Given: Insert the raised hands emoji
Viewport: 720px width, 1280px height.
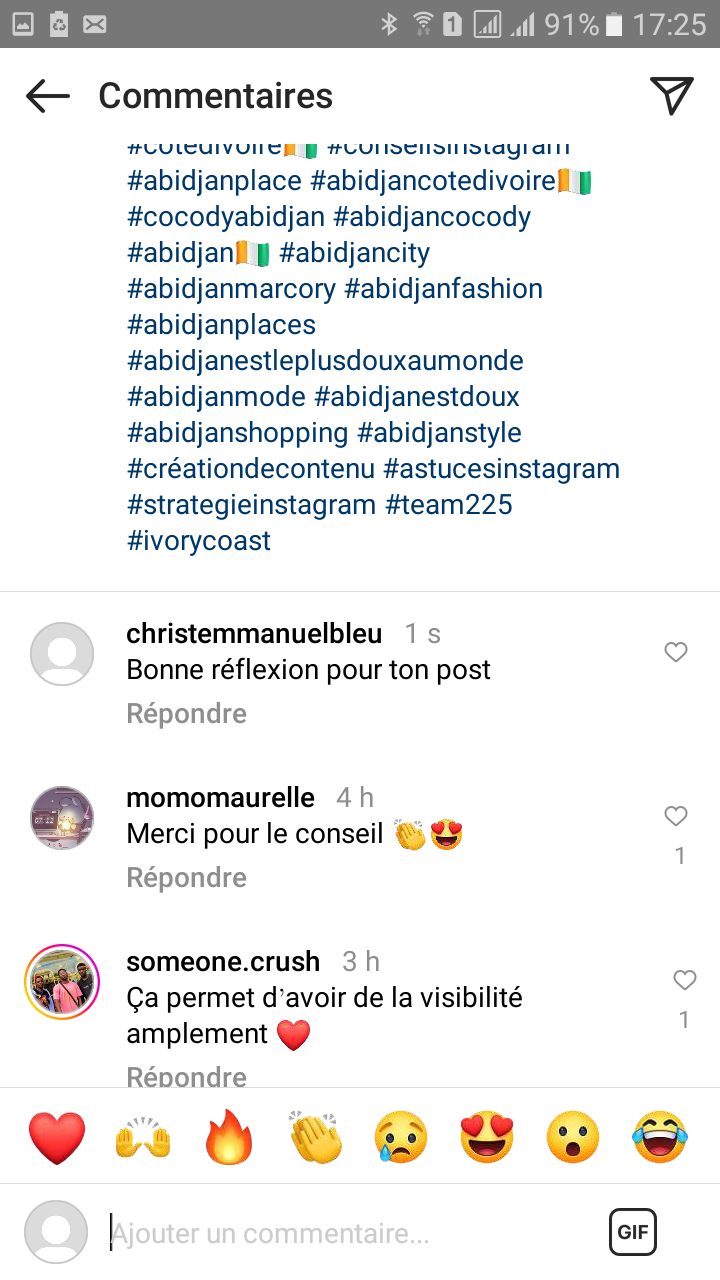Looking at the screenshot, I should (143, 1137).
